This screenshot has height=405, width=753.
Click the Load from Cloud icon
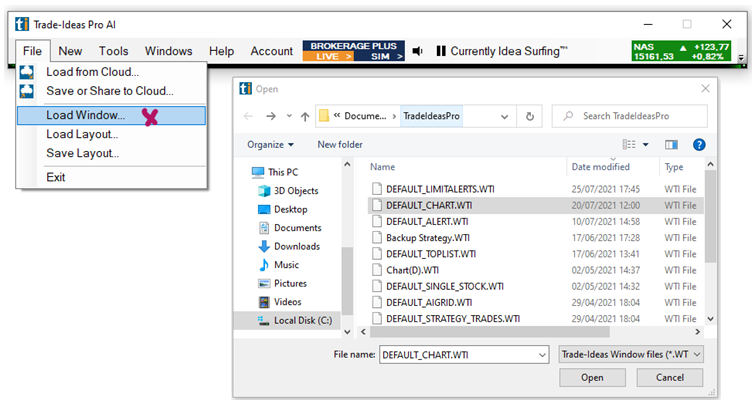click(x=27, y=72)
